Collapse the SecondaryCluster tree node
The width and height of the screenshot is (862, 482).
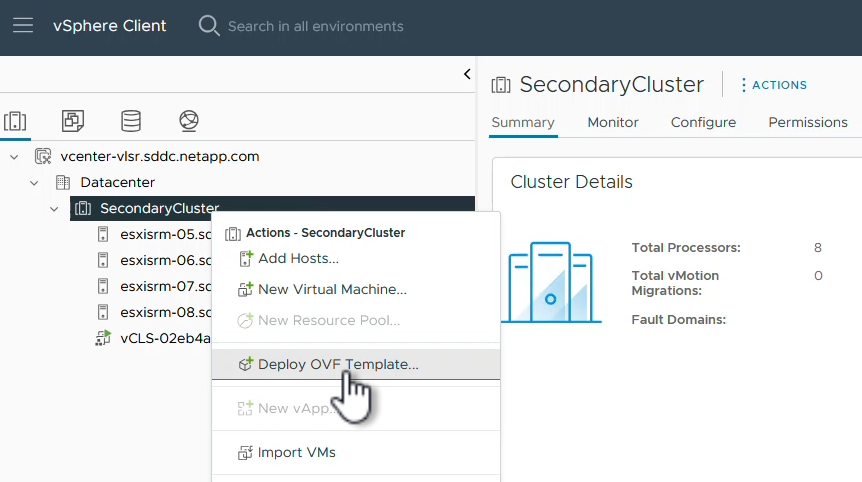pyautogui.click(x=54, y=209)
